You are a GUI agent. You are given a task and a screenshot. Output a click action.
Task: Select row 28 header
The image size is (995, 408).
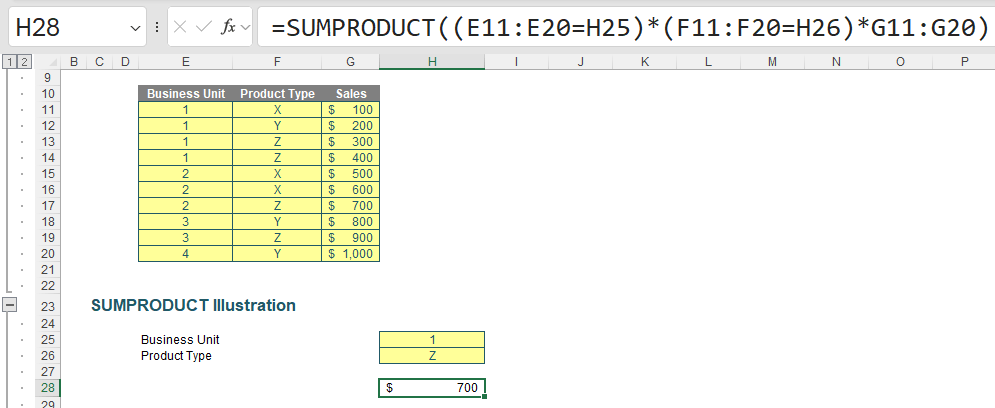(48, 387)
